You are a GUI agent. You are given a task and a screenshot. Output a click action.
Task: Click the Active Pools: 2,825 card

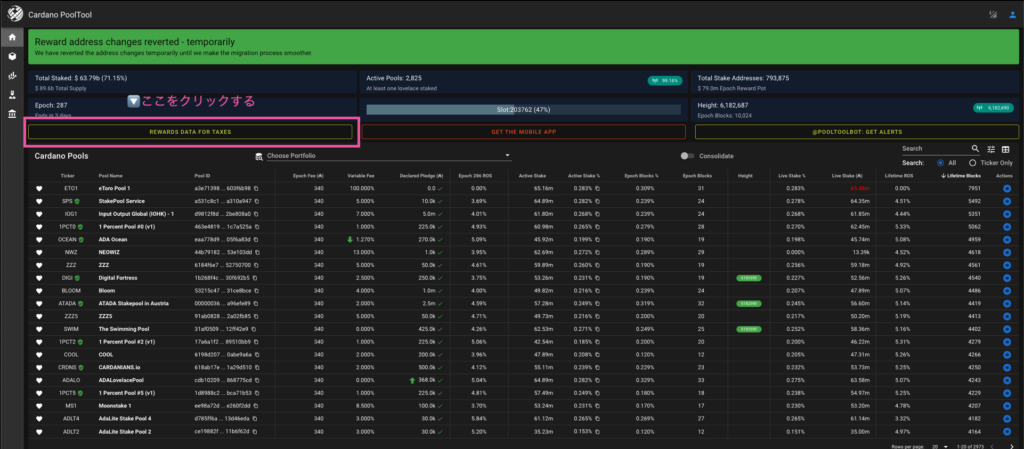(523, 82)
